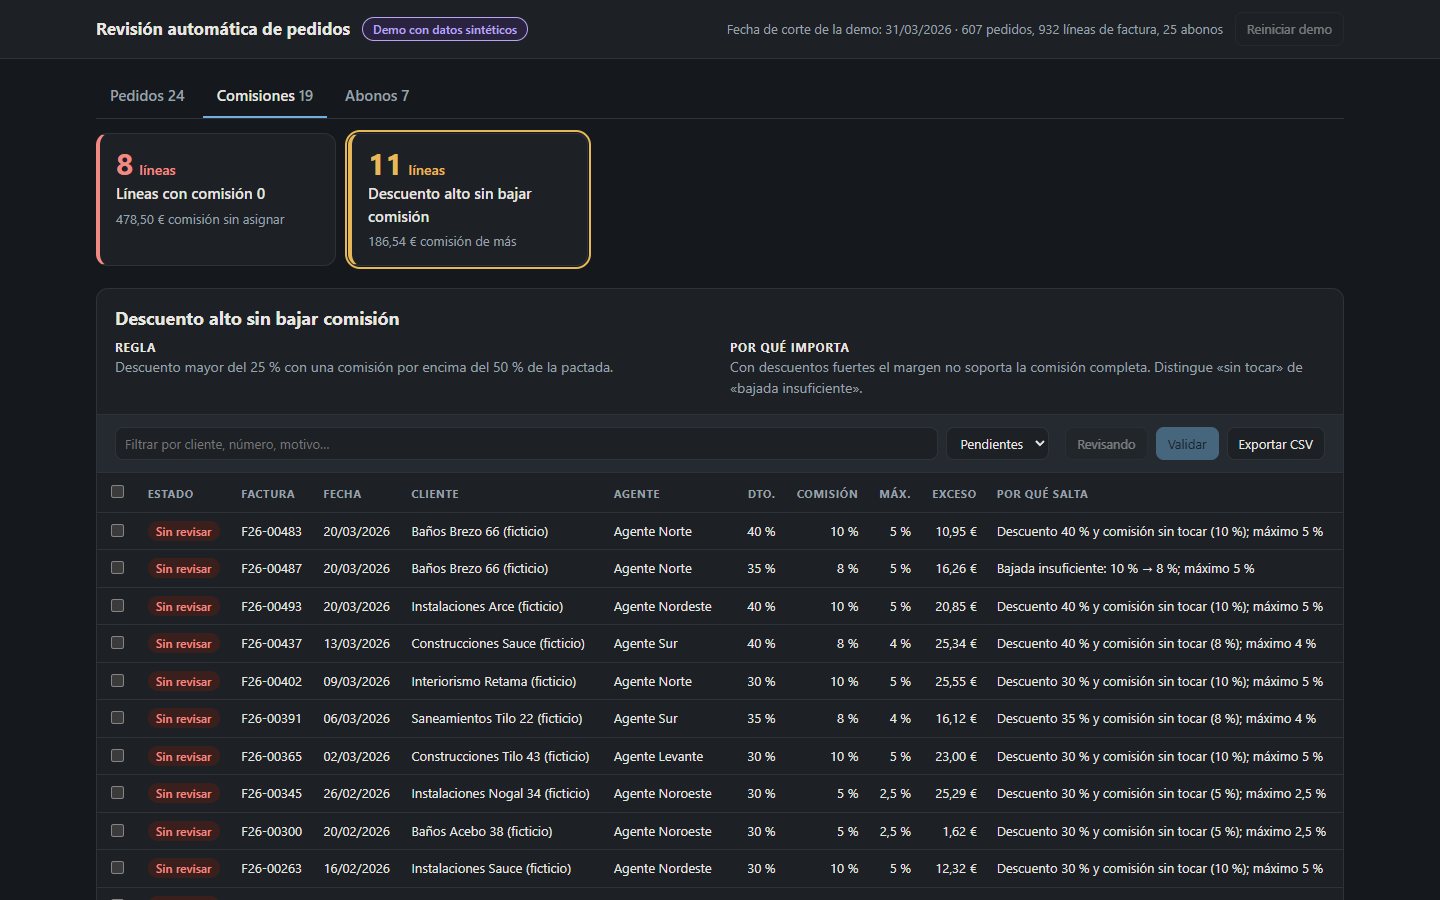
Task: Click client Construcciones Tilo 43 (ficticio)
Action: pyautogui.click(x=500, y=756)
